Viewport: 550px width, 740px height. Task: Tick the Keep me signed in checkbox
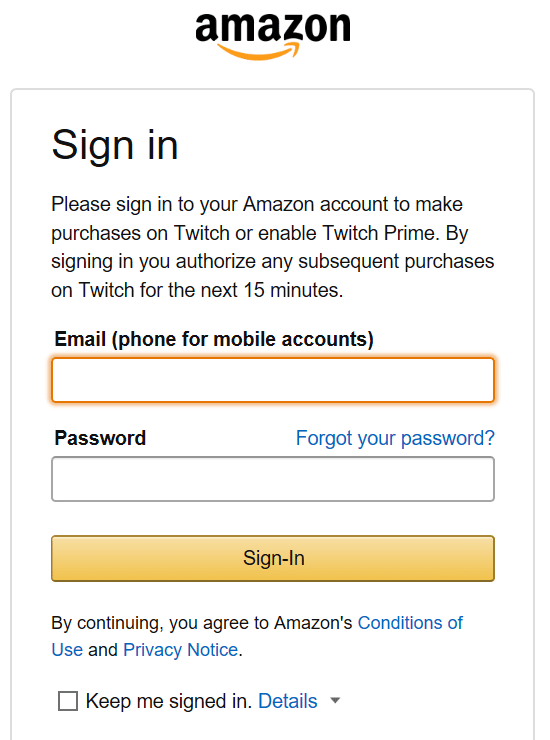pos(68,701)
